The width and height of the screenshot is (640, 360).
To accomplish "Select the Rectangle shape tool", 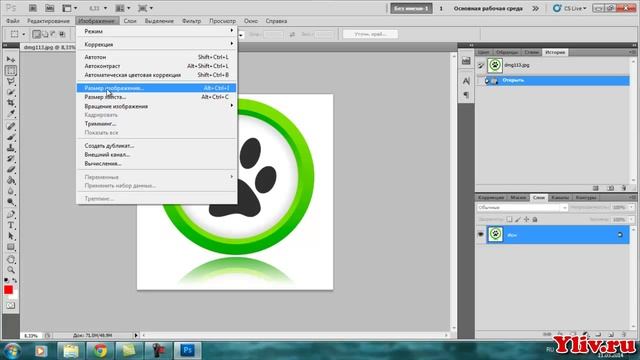I will click(11, 247).
